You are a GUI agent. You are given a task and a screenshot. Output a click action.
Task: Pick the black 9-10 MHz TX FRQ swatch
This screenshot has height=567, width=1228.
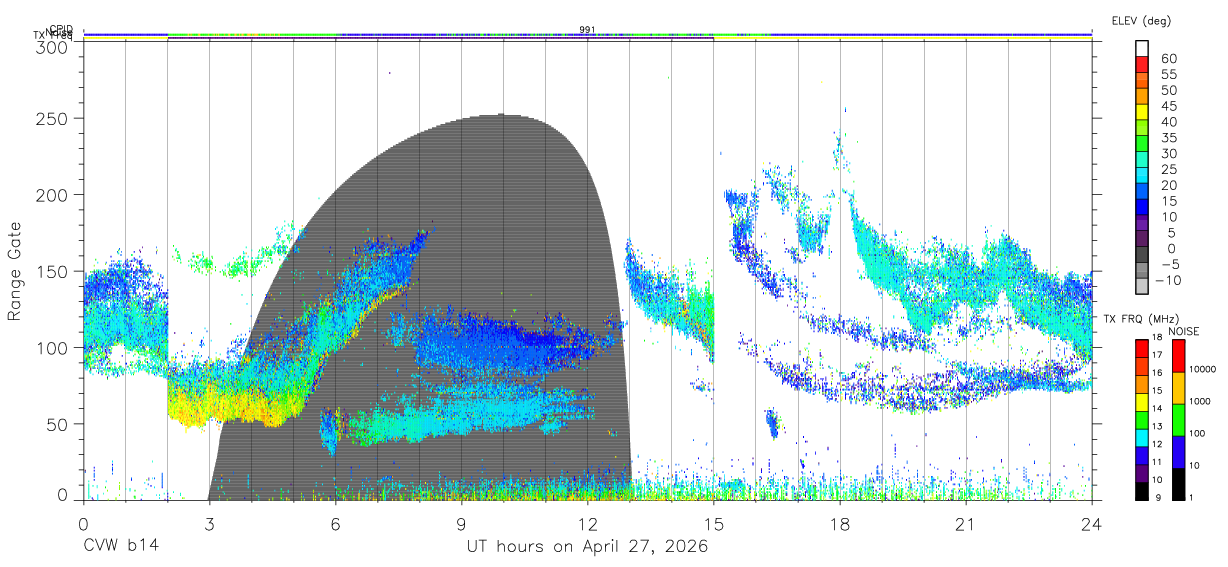click(1143, 490)
